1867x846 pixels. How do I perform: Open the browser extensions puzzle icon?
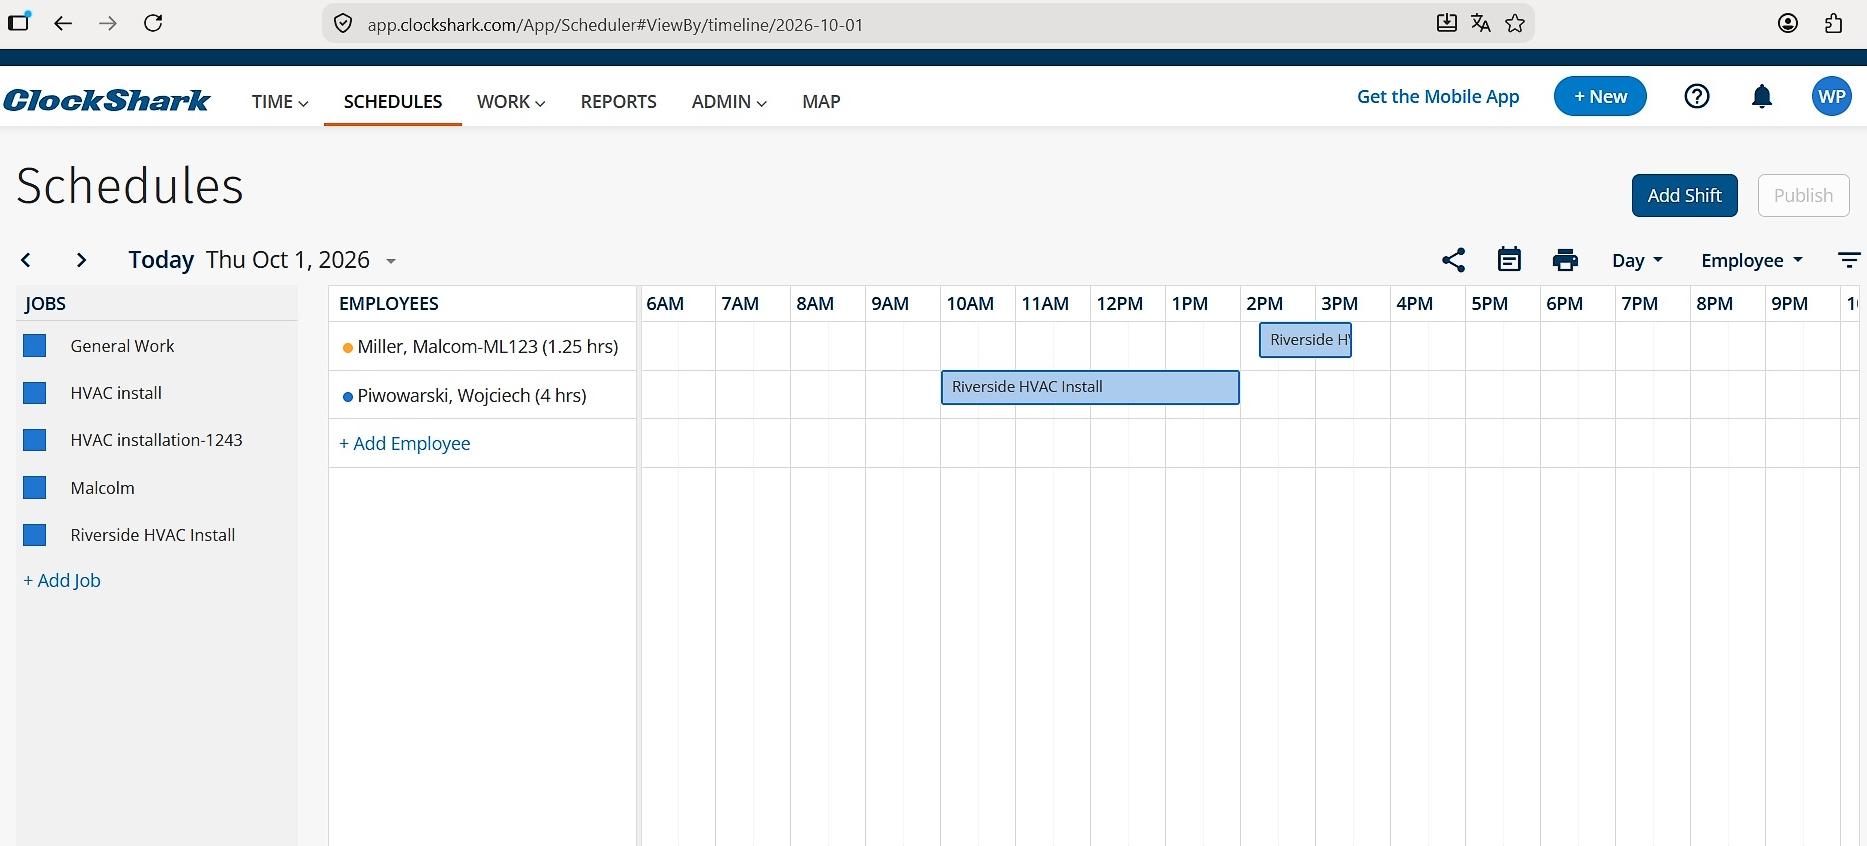tap(1833, 23)
